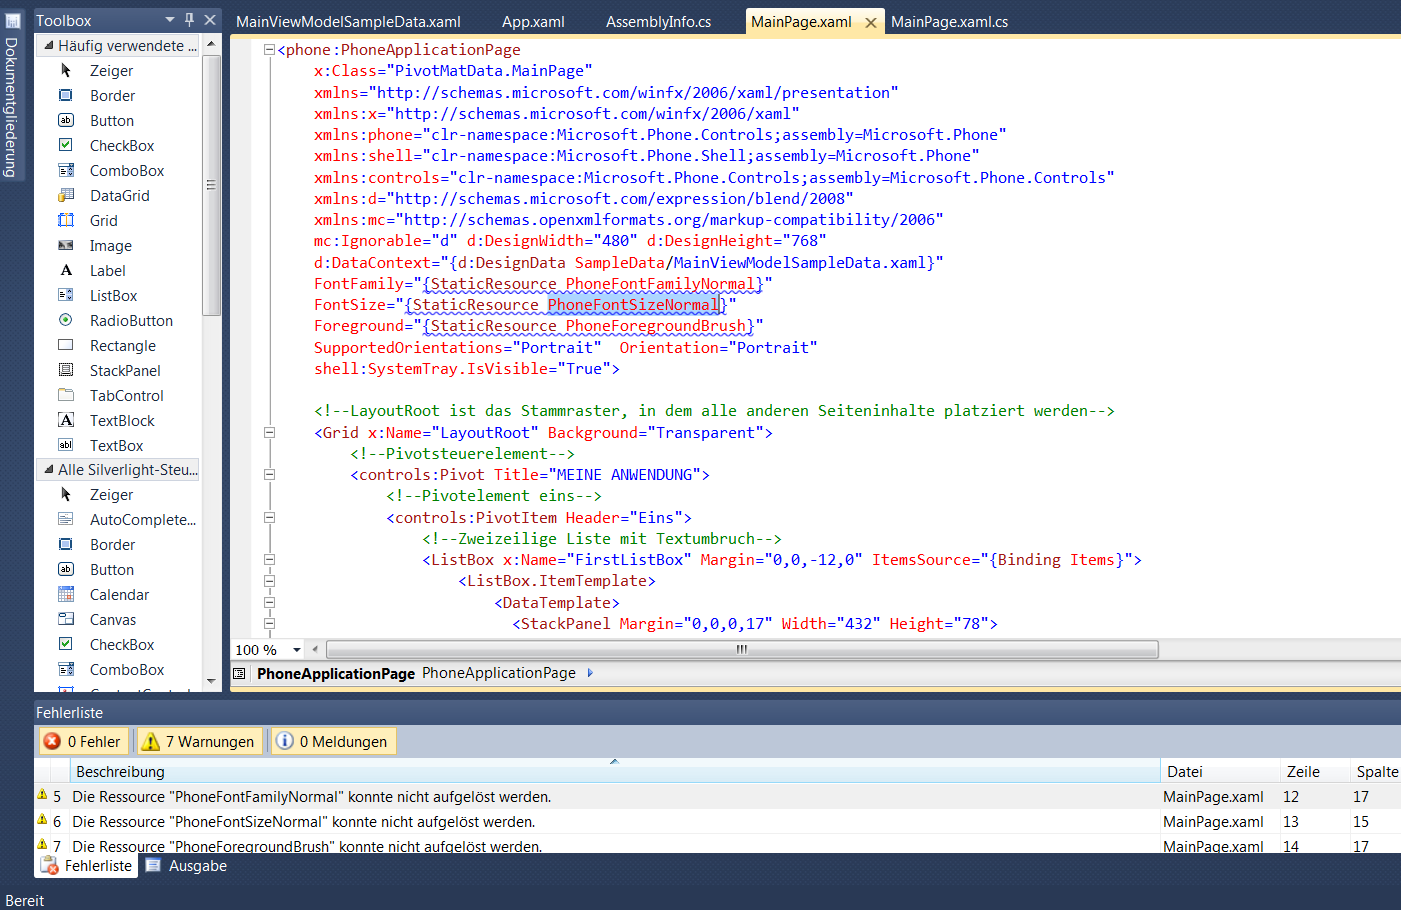Screen dimensions: 1401x910
Task: Switch to the App.xaml tab
Action: coord(533,21)
